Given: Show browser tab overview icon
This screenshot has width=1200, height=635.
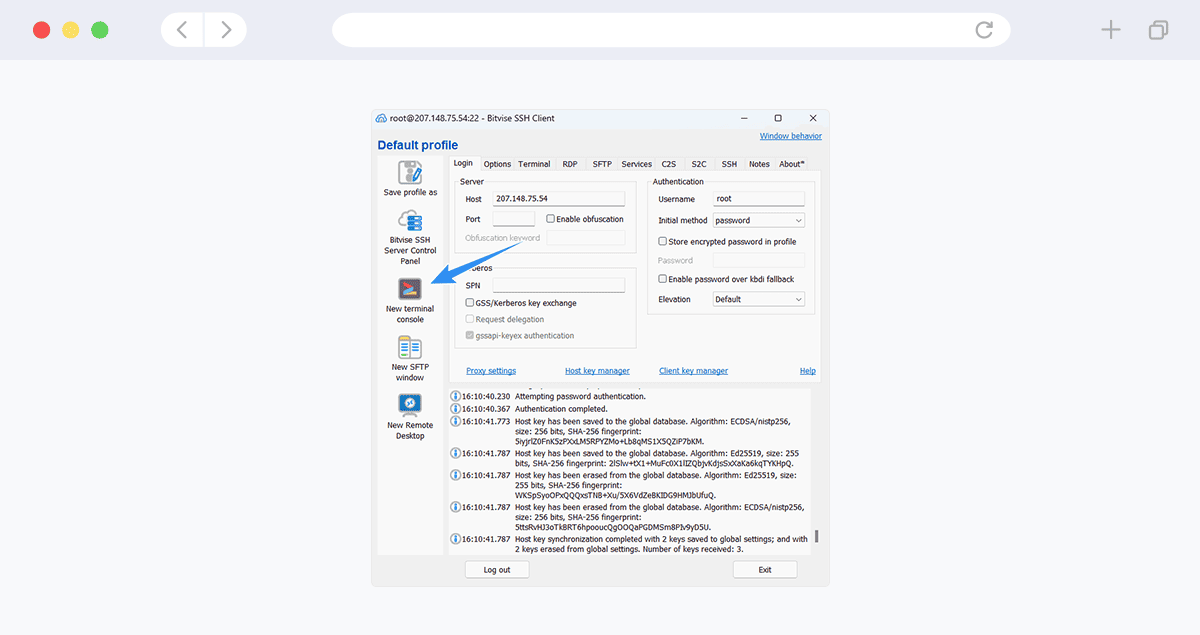Looking at the screenshot, I should click(1158, 30).
